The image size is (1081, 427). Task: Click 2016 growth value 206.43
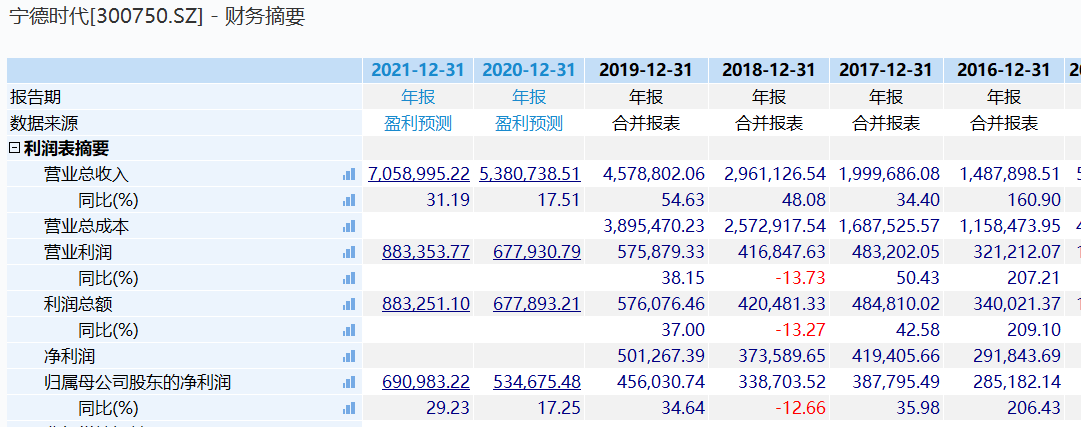[1033, 408]
